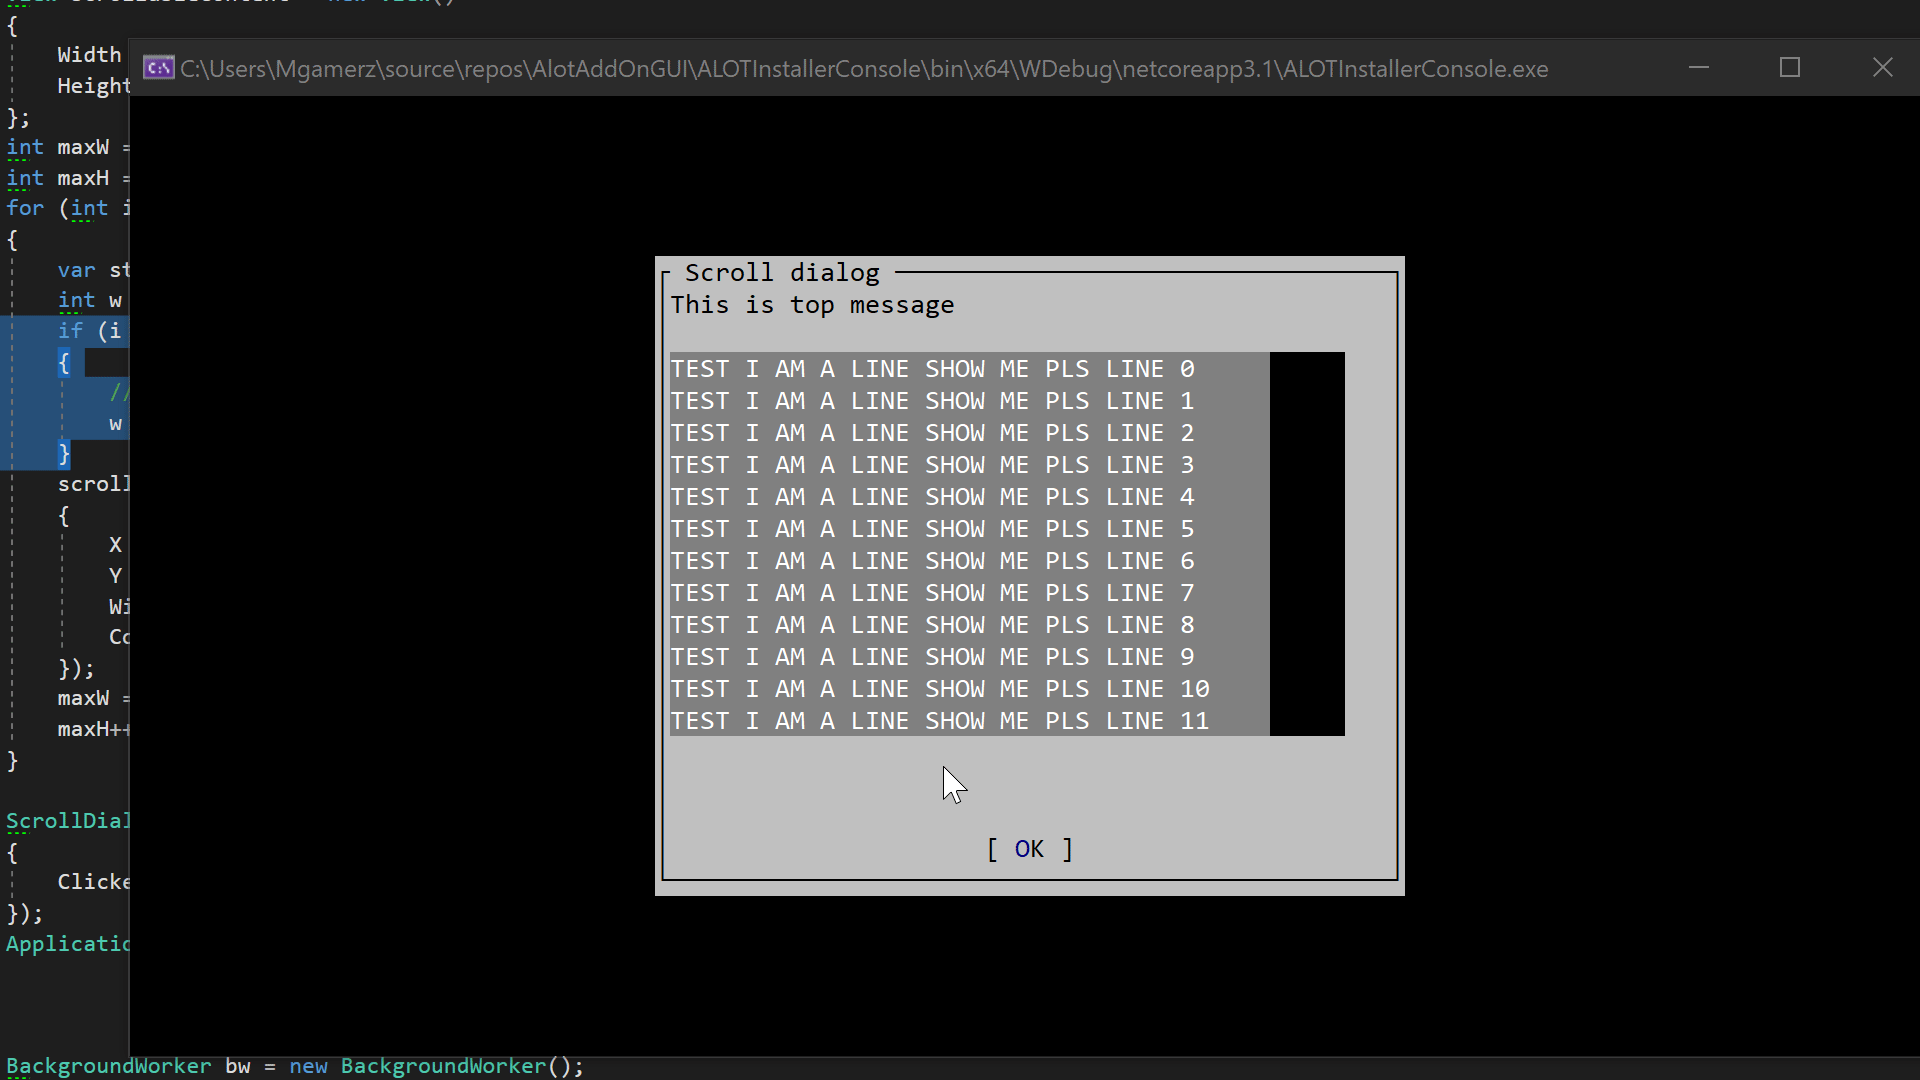Select the row ending in LINE 0
1920x1080 pixels.
[969, 369]
